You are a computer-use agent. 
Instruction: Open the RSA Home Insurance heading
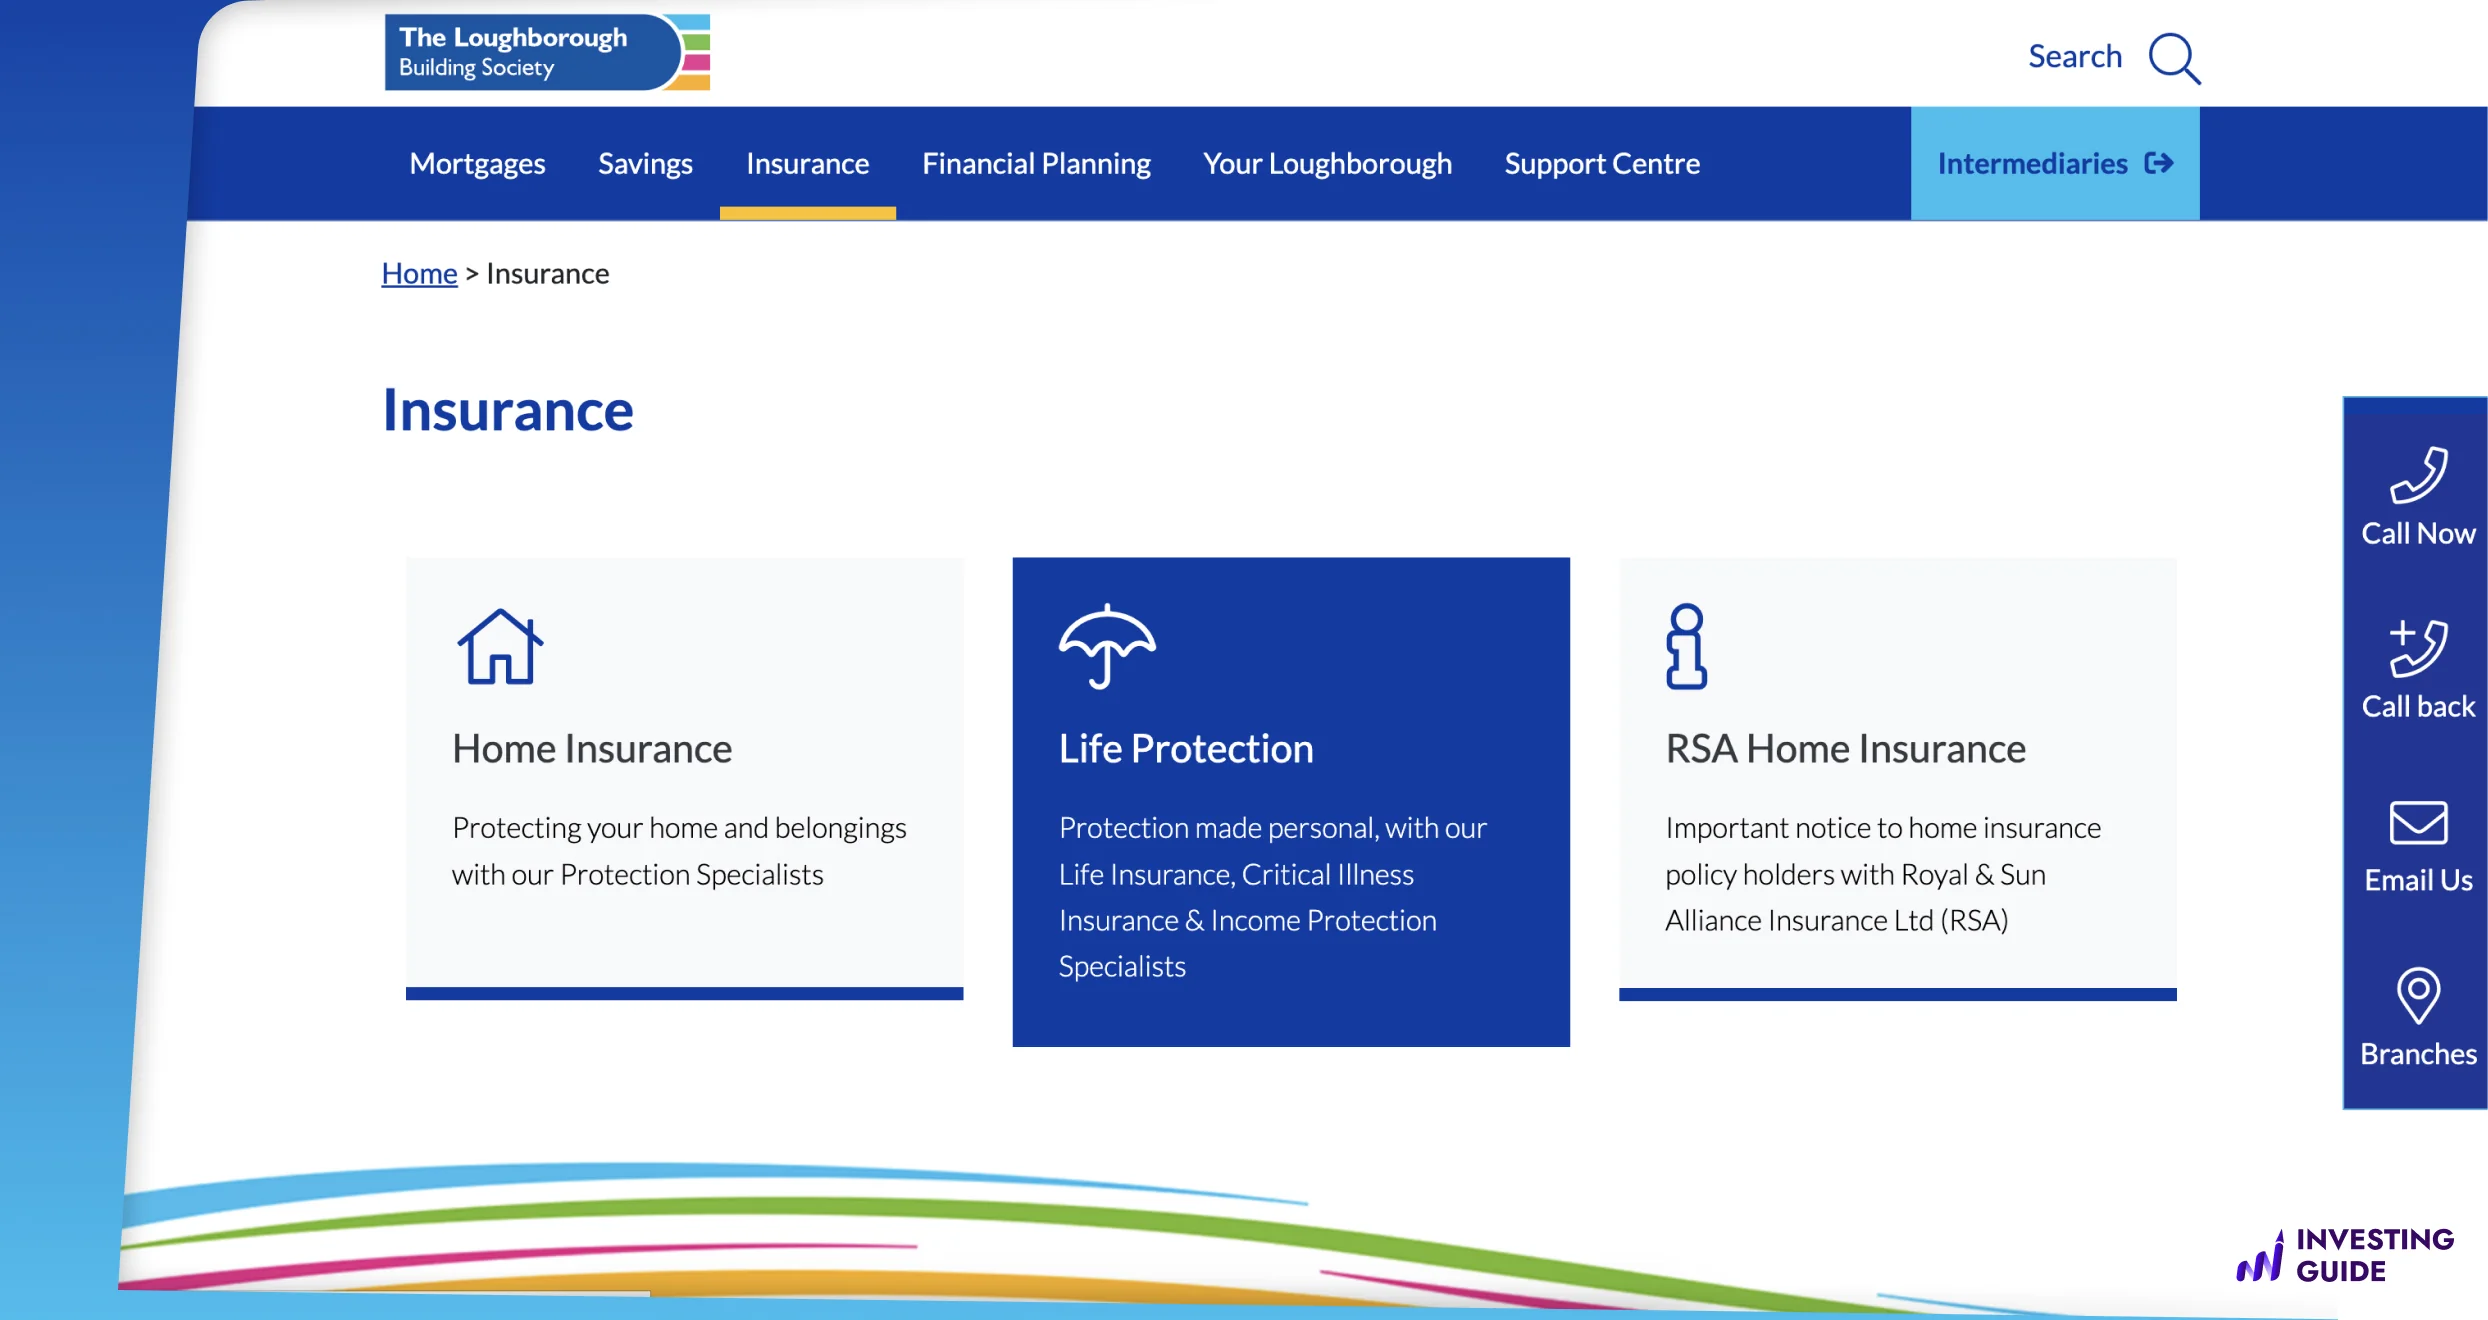coord(1845,749)
